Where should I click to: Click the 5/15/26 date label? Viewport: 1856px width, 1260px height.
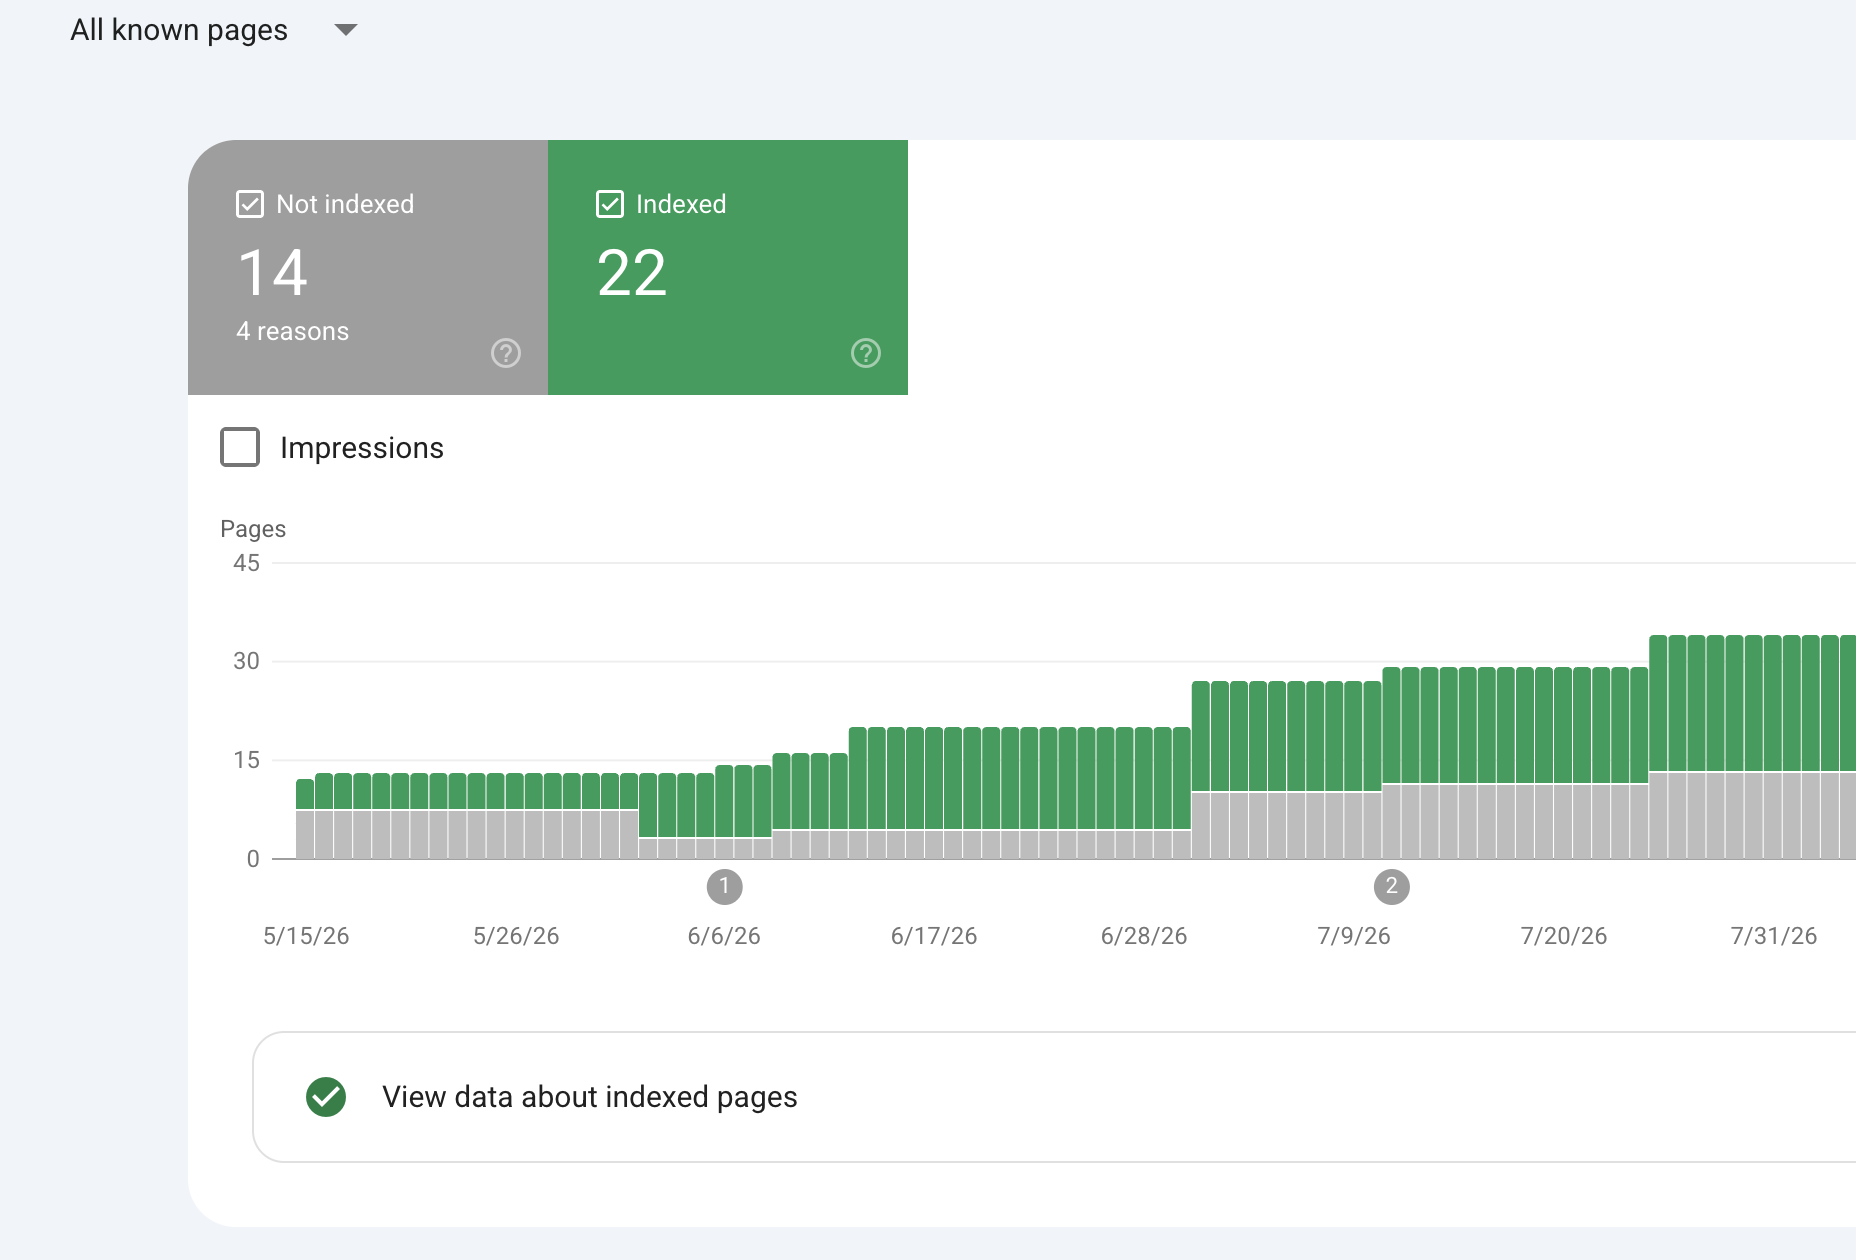click(x=306, y=936)
